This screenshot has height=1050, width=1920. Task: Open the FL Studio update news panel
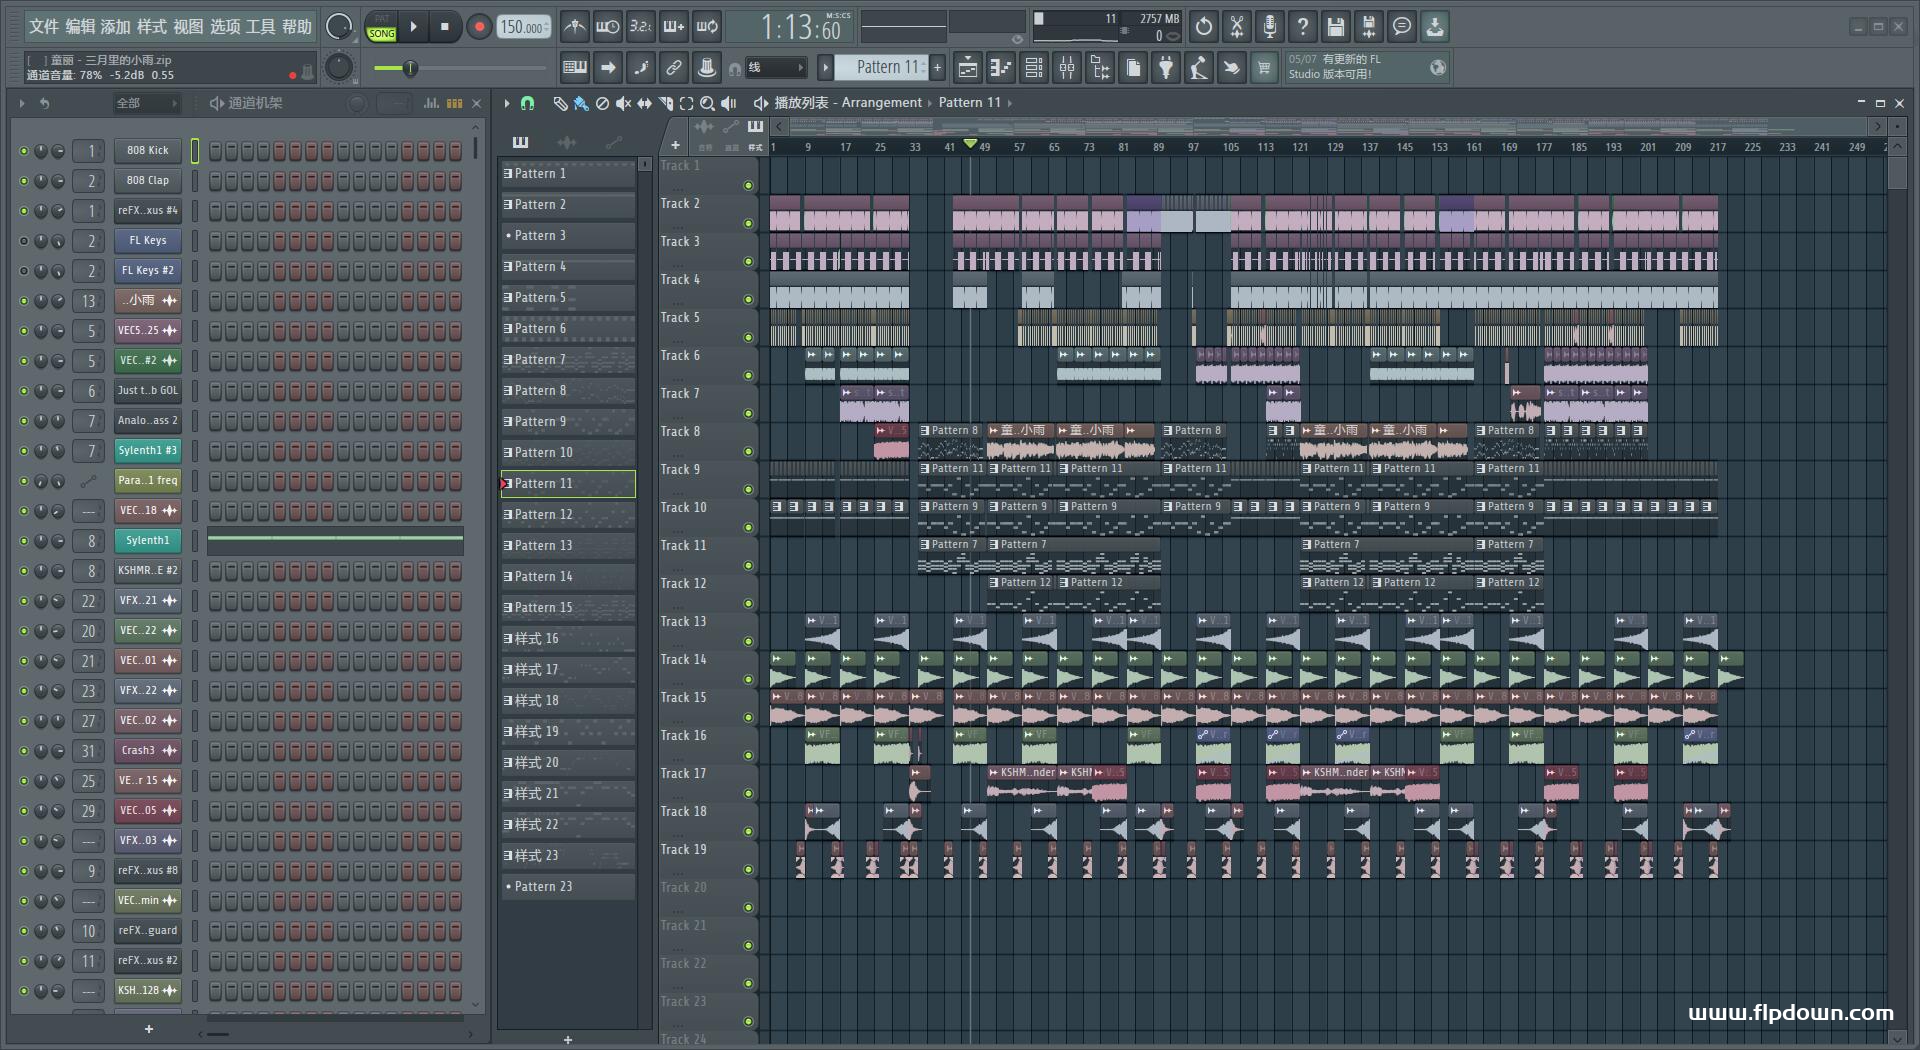tap(1368, 68)
